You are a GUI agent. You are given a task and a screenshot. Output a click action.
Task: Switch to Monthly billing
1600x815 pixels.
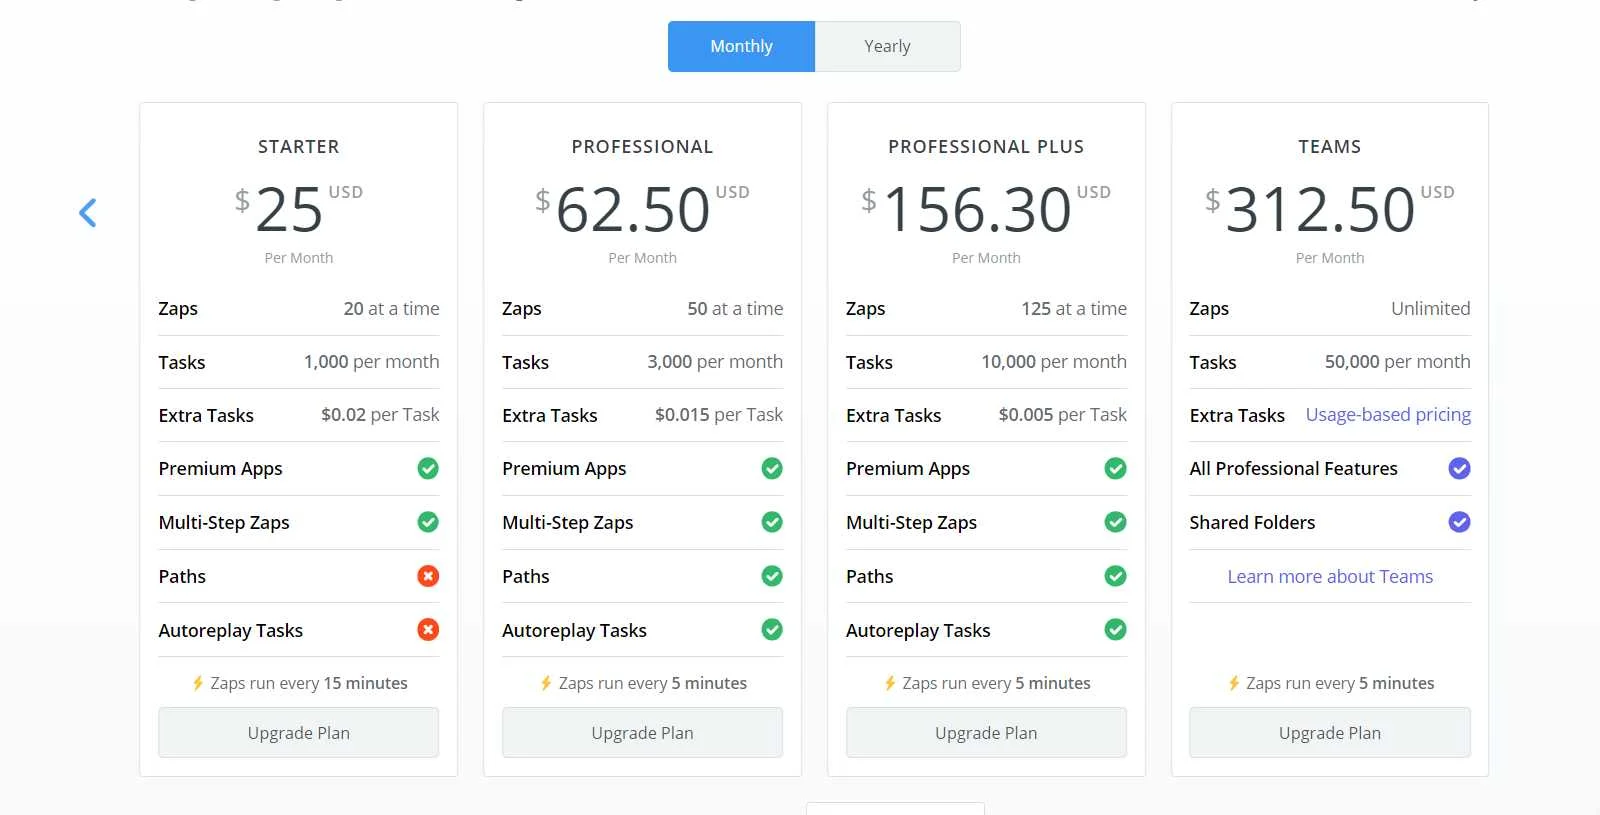(741, 46)
